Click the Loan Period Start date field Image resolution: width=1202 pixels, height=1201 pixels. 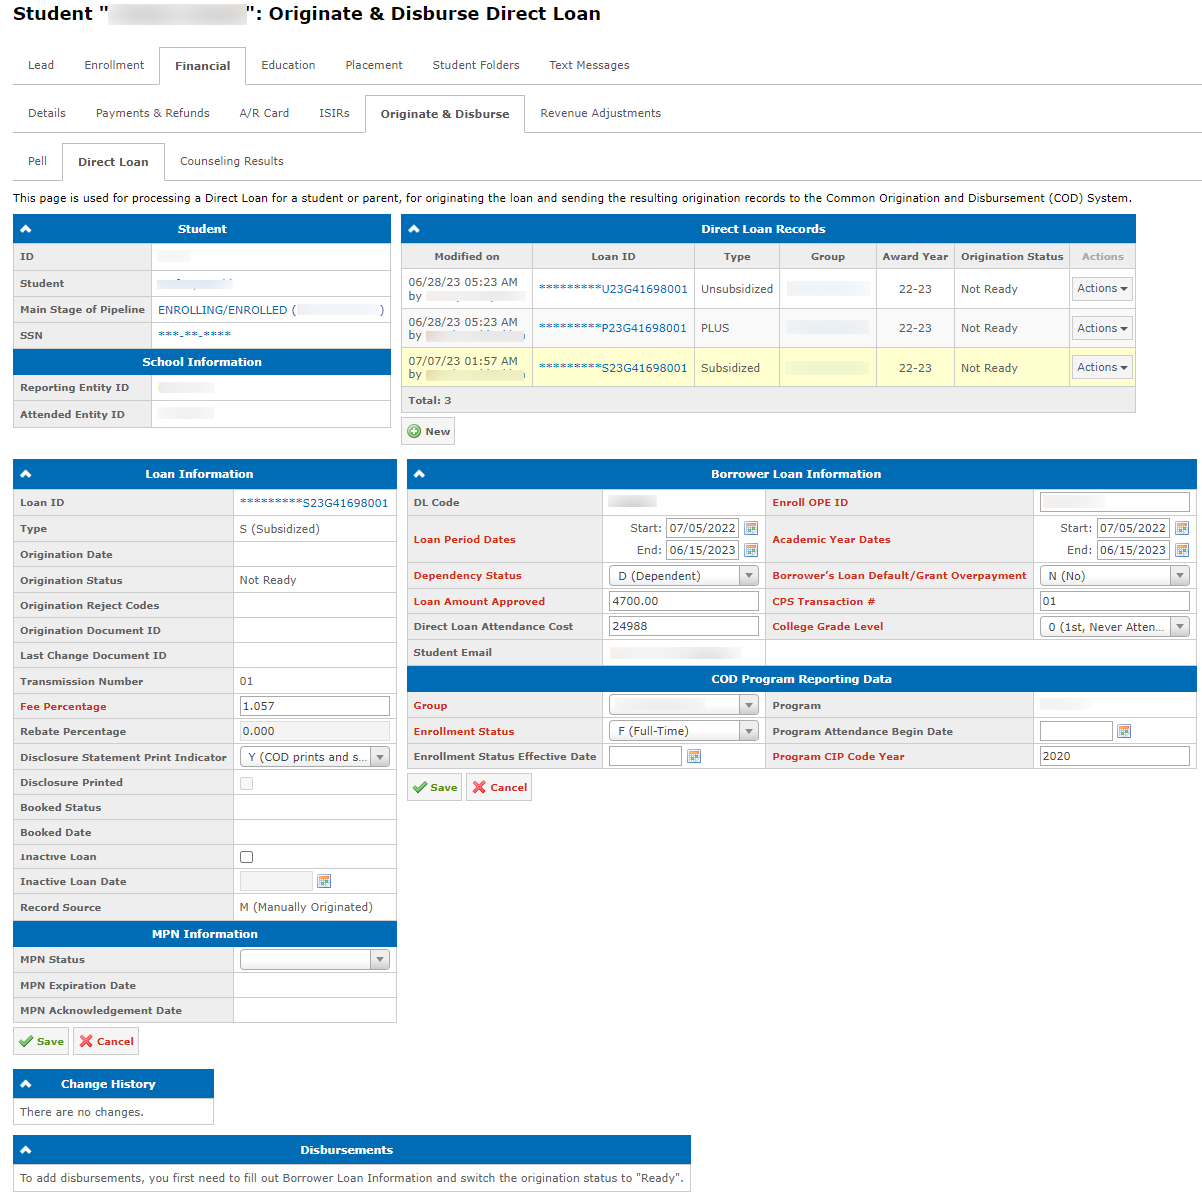coord(703,528)
